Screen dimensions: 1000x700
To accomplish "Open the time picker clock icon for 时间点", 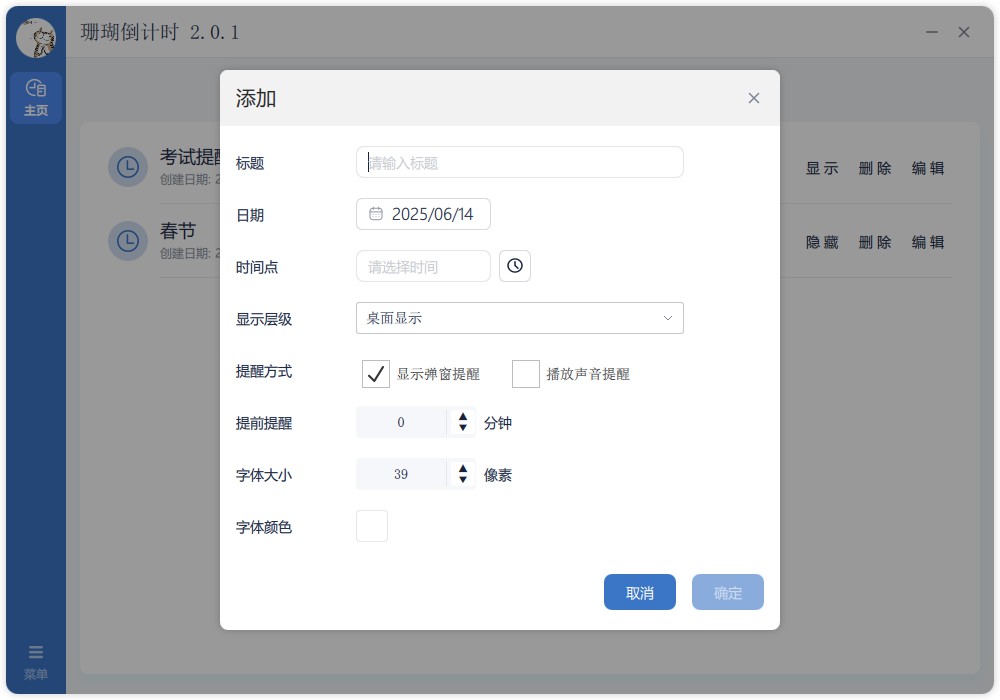I will click(515, 266).
